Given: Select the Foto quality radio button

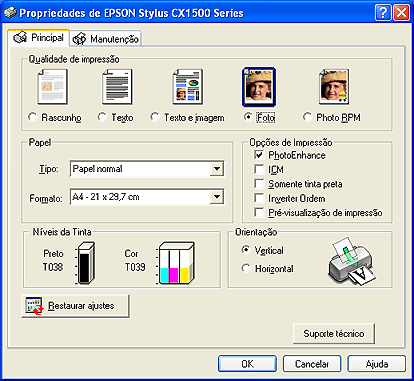Looking at the screenshot, I should (x=248, y=117).
